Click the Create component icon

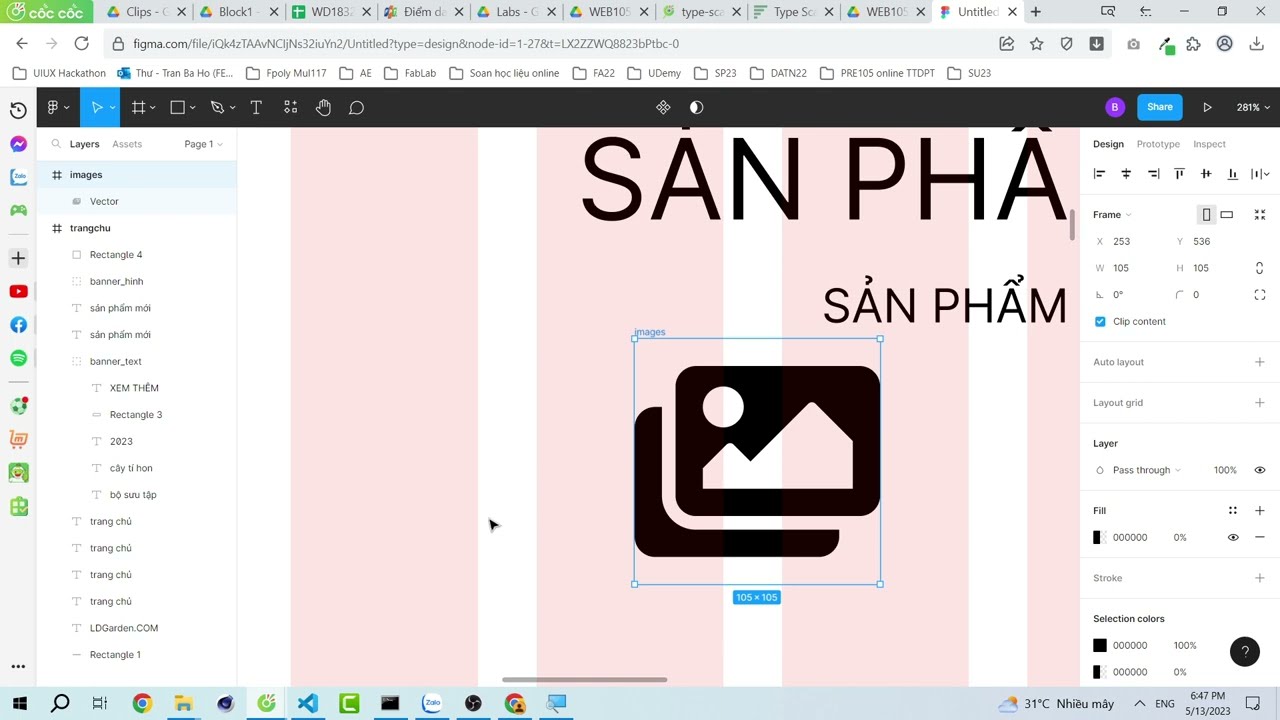pos(663,107)
